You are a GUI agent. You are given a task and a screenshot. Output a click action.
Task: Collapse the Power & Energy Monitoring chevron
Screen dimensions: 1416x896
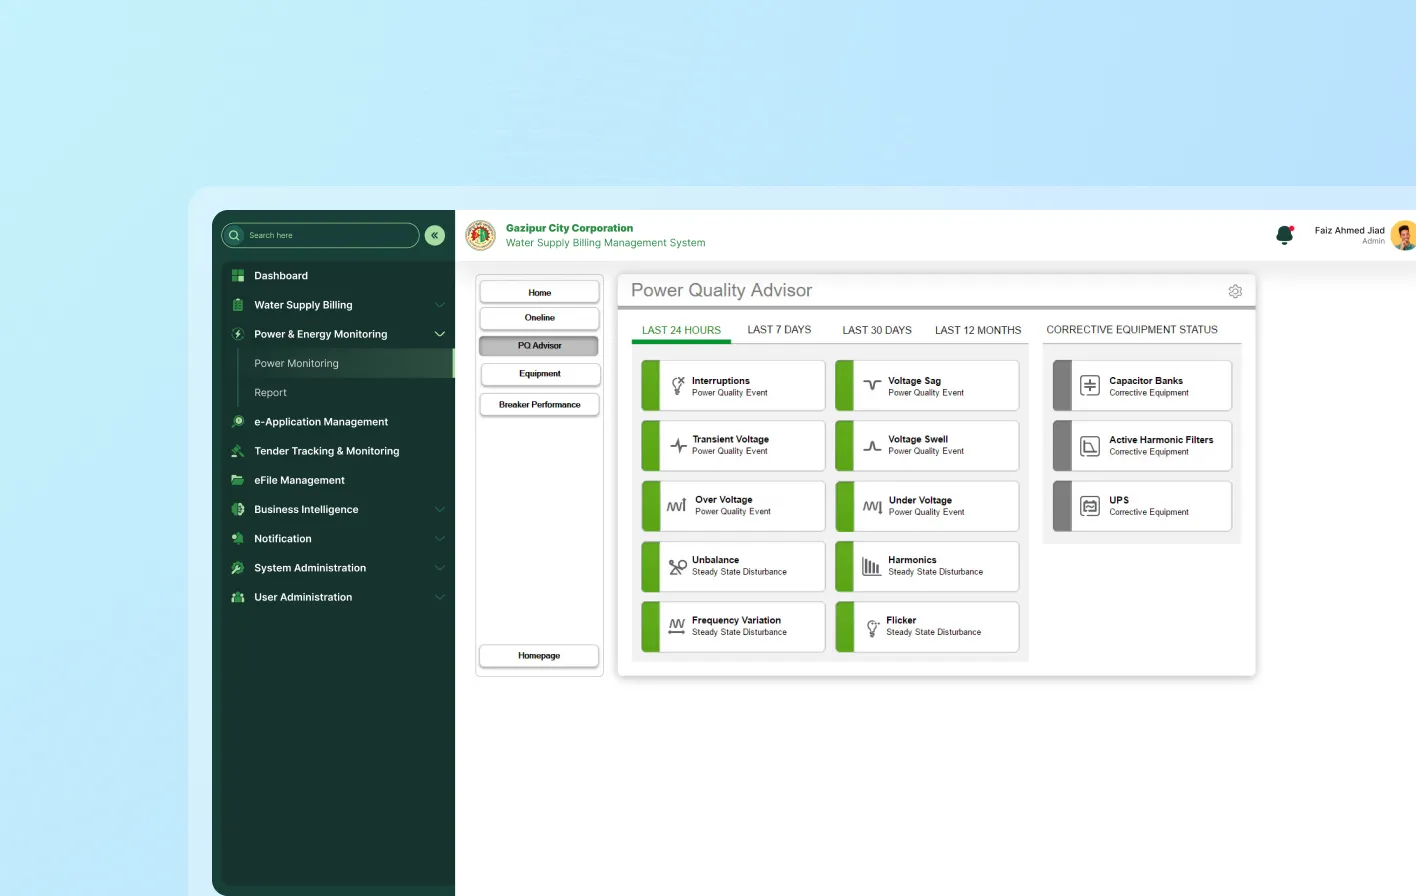(439, 334)
